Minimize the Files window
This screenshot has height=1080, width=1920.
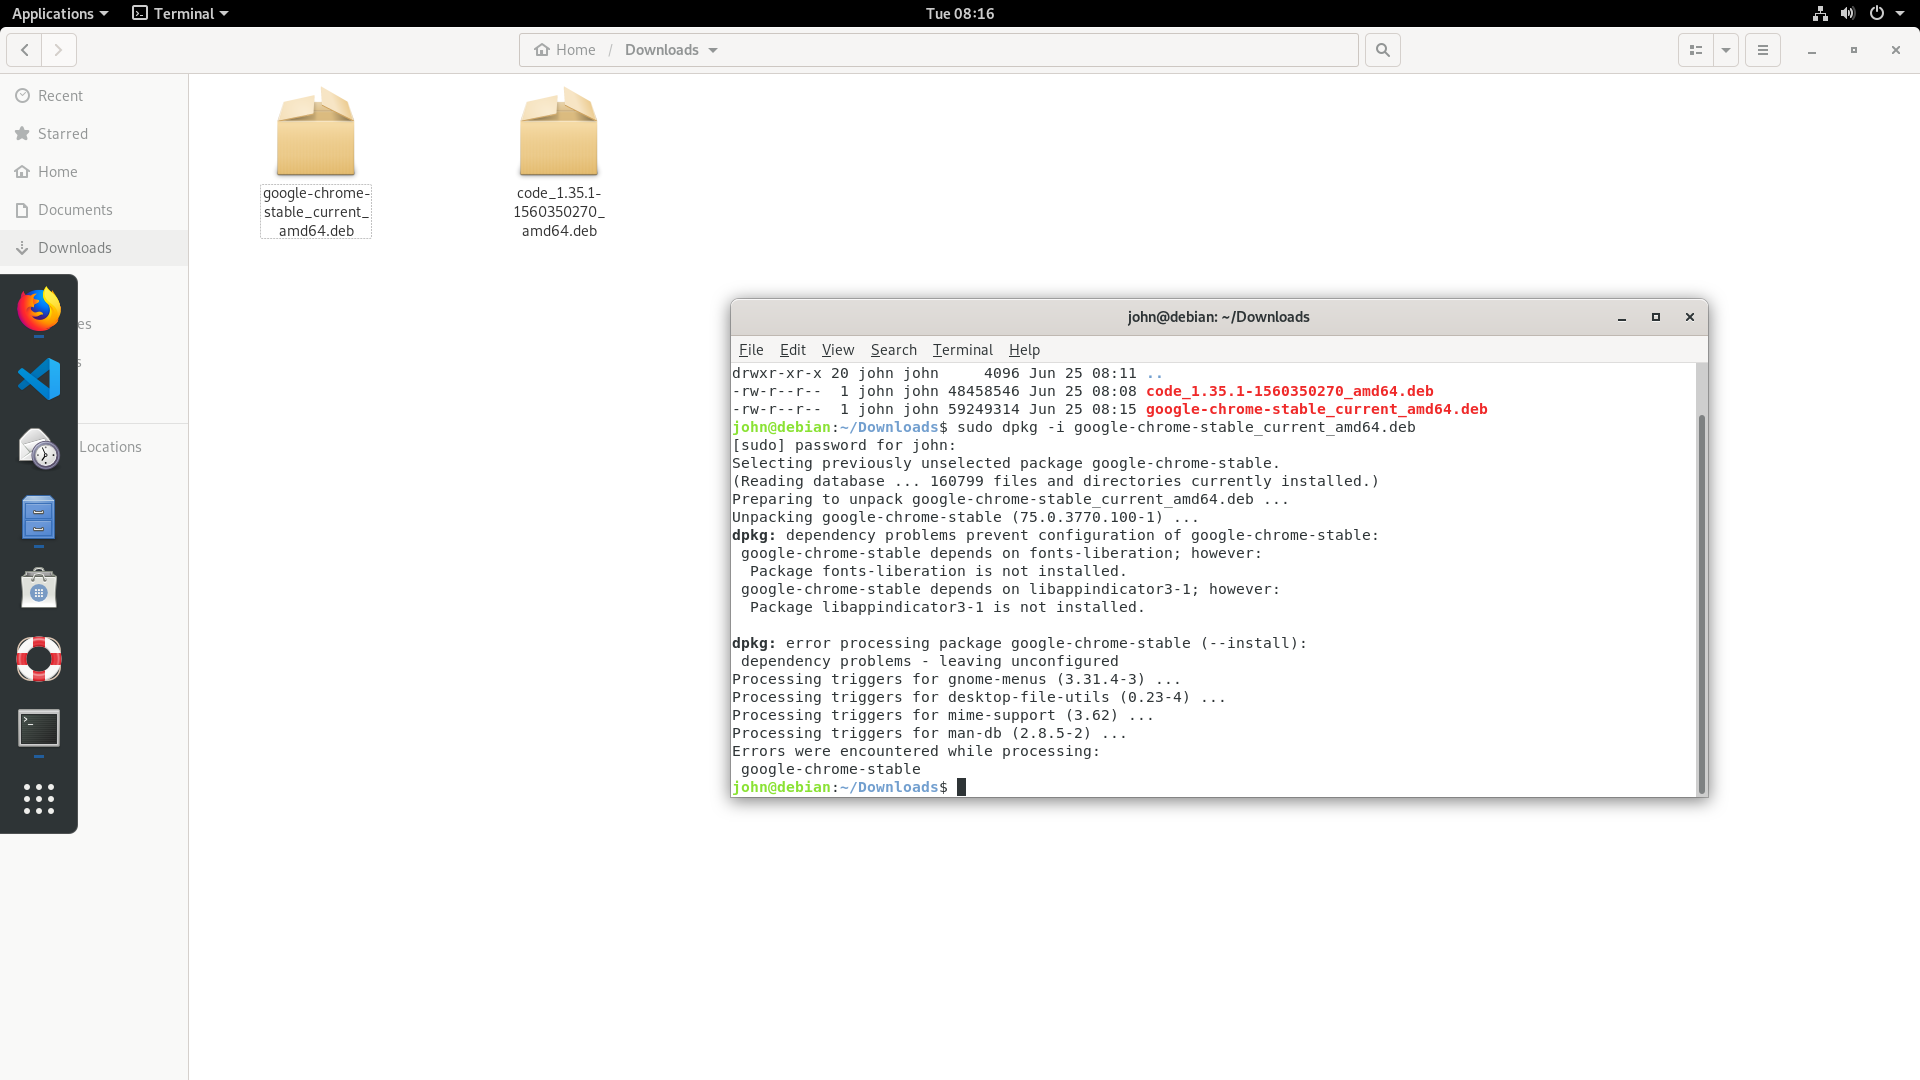(x=1812, y=50)
